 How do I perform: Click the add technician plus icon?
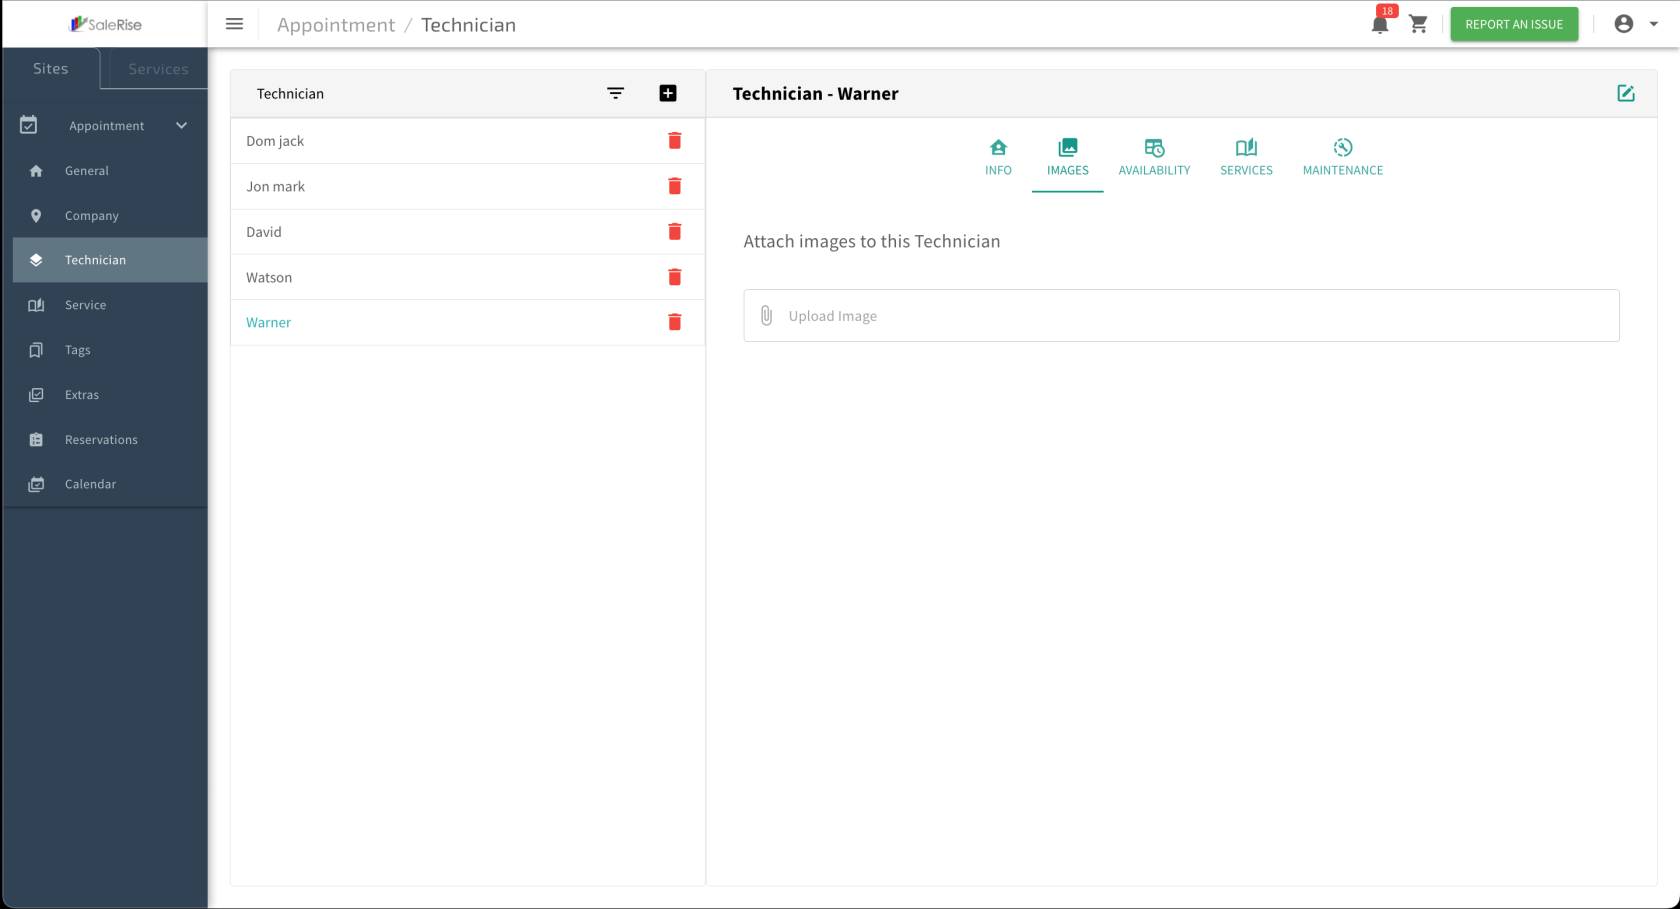[668, 93]
